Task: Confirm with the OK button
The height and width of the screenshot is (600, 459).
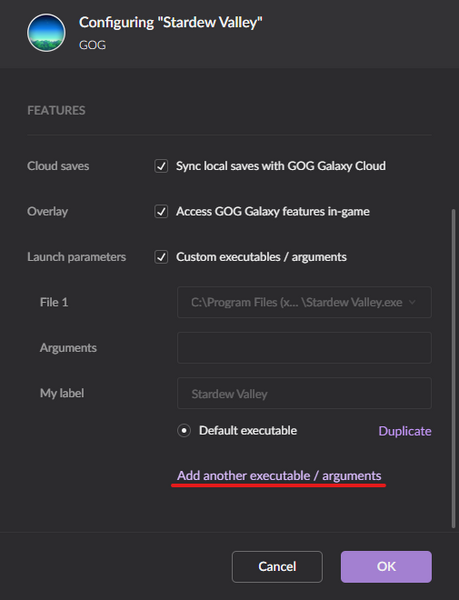Action: (386, 567)
